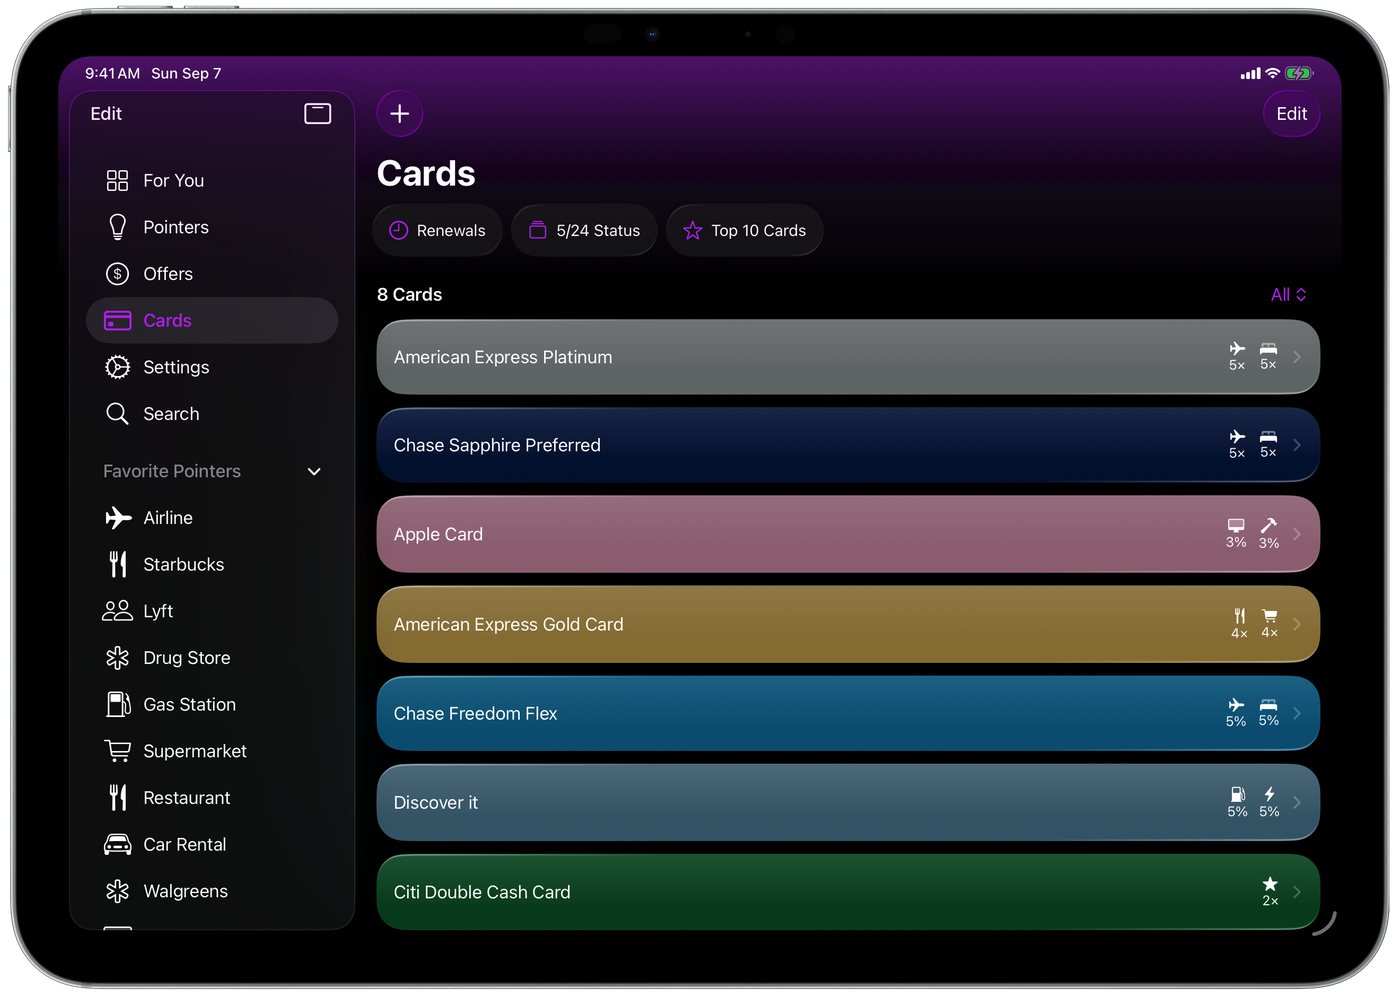Switch to the For You tab
1400x997 pixels.
(173, 181)
